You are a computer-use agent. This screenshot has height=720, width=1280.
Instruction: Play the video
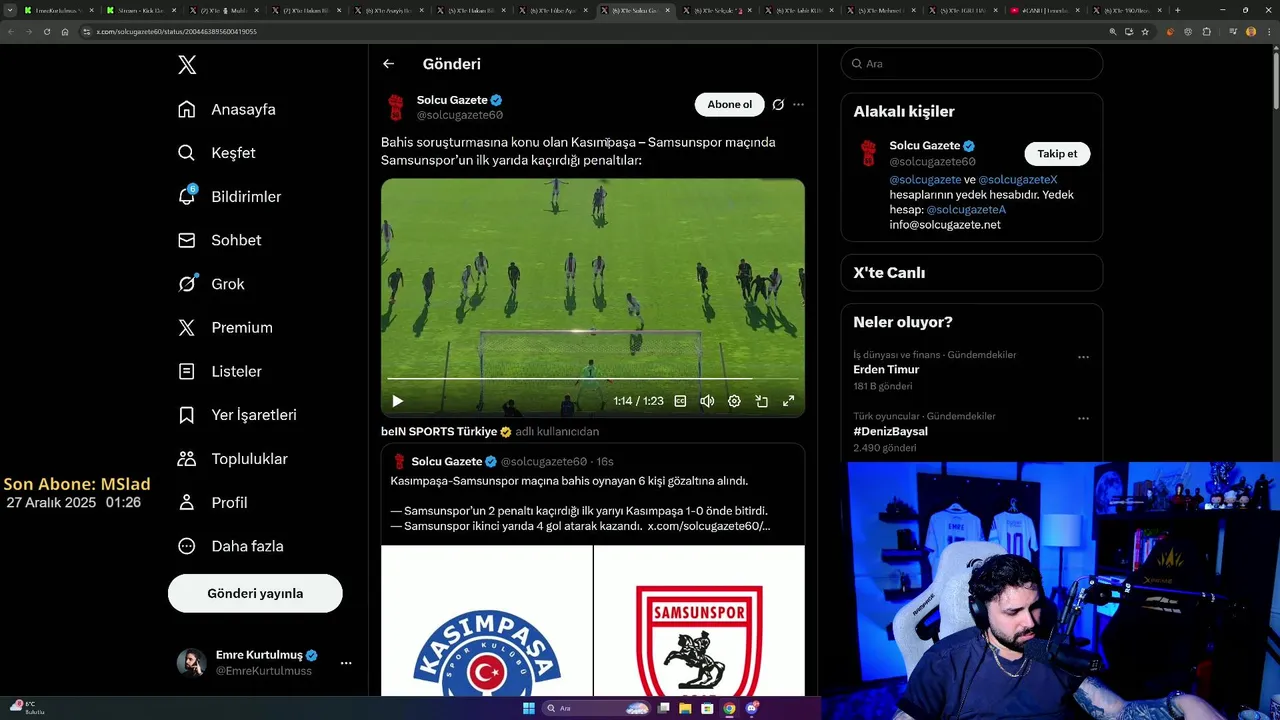(x=397, y=401)
